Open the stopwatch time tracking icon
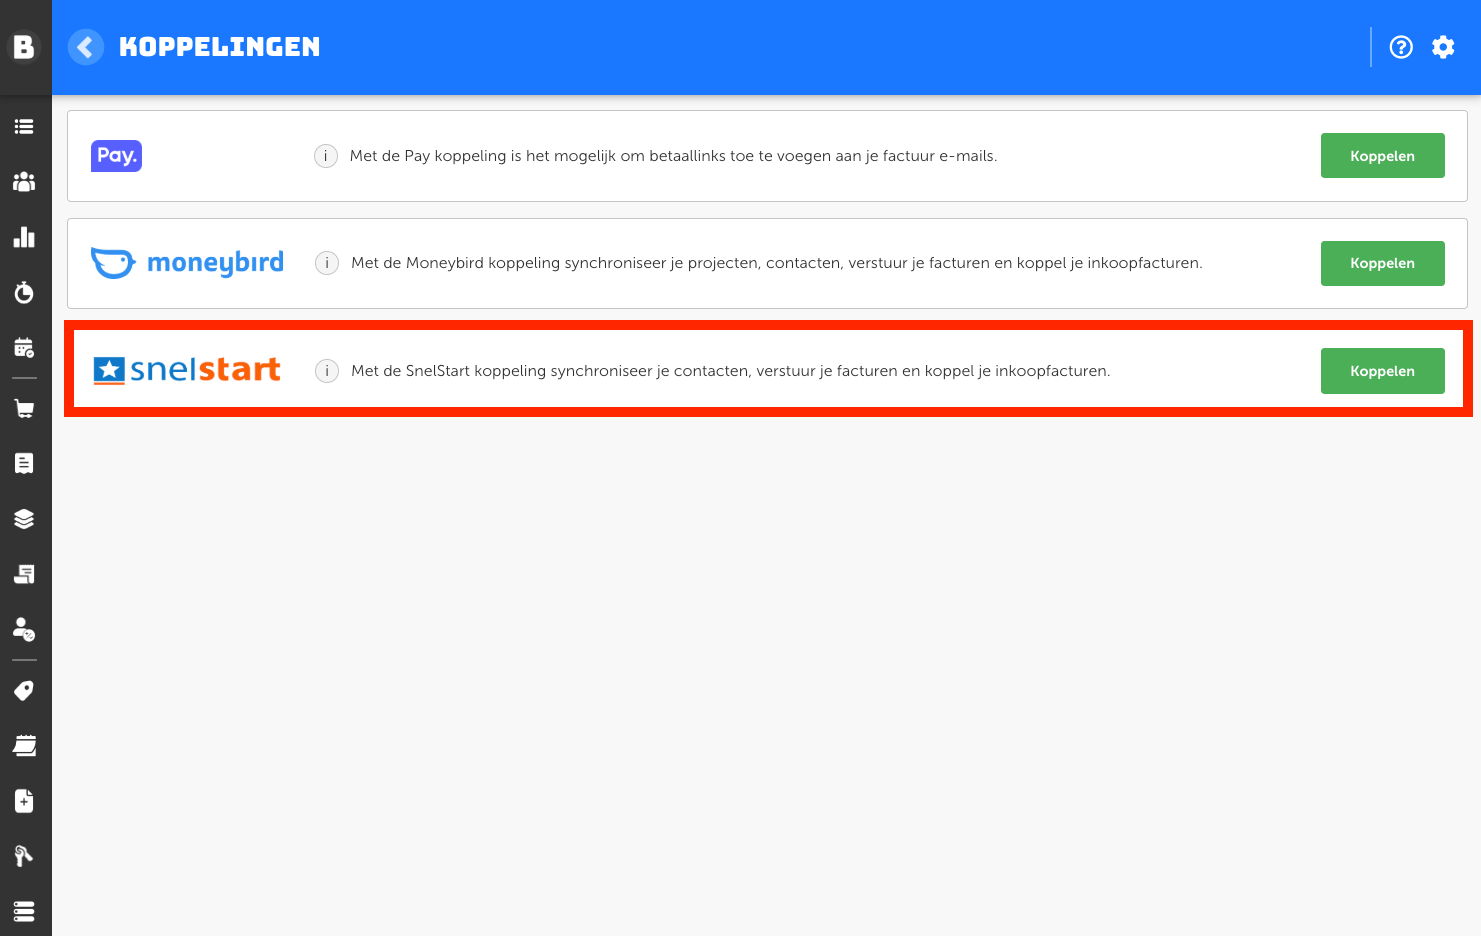 (x=24, y=292)
